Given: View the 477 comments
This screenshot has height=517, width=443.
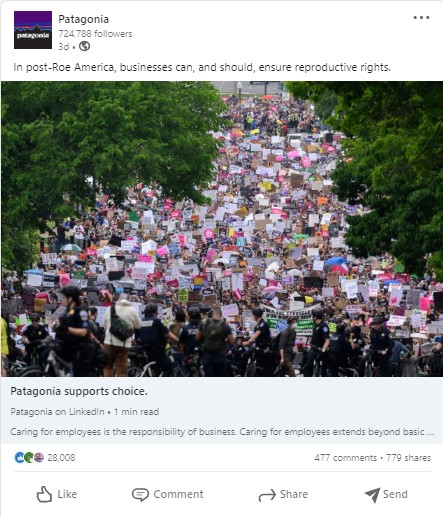Looking at the screenshot, I should (x=345, y=458).
